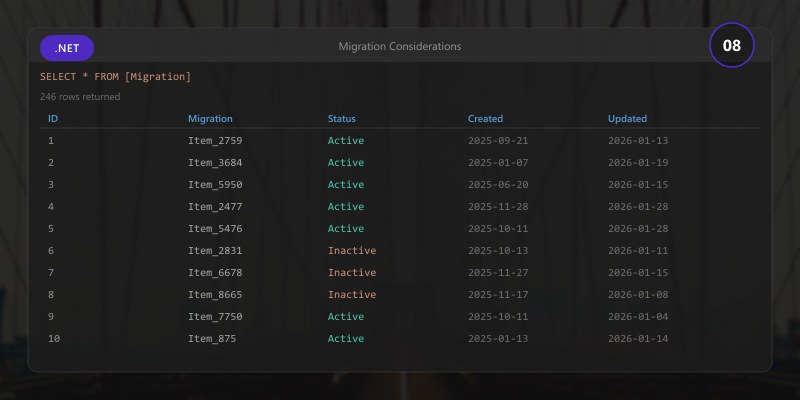Click created date 2025-10-13
The width and height of the screenshot is (800, 400).
[498, 251]
